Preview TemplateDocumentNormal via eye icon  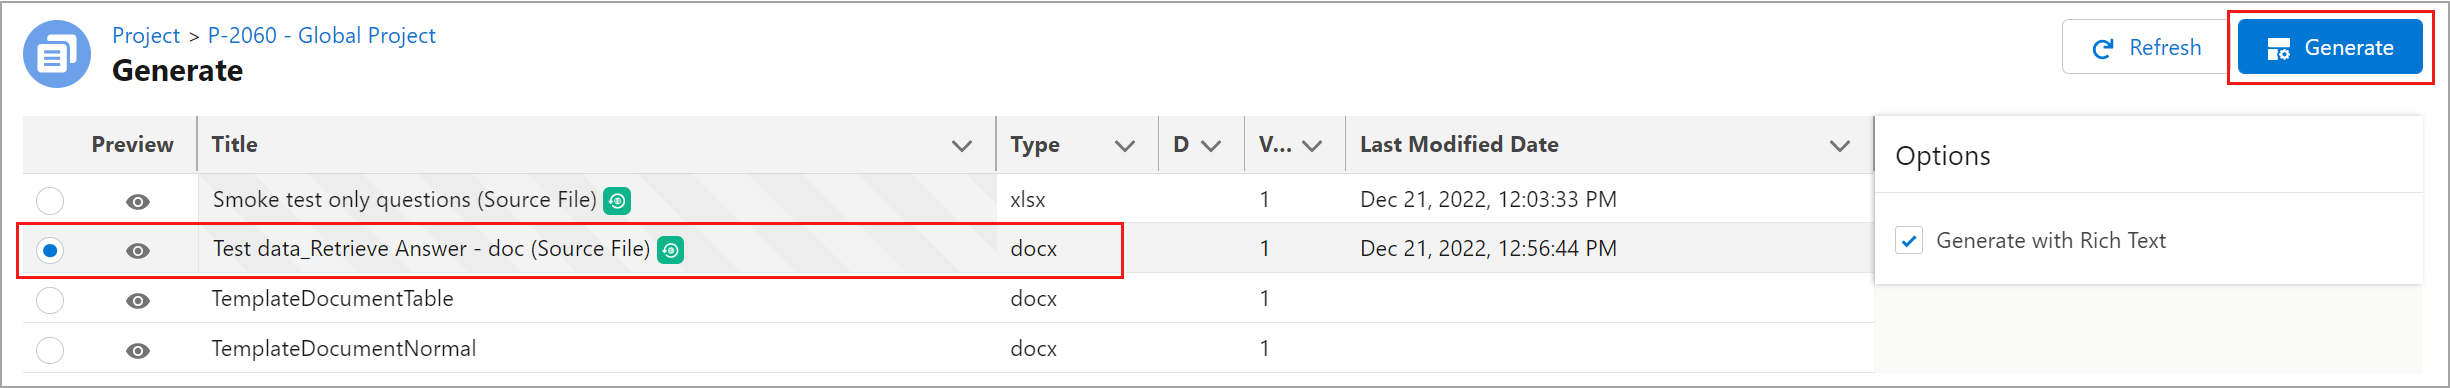(x=138, y=351)
